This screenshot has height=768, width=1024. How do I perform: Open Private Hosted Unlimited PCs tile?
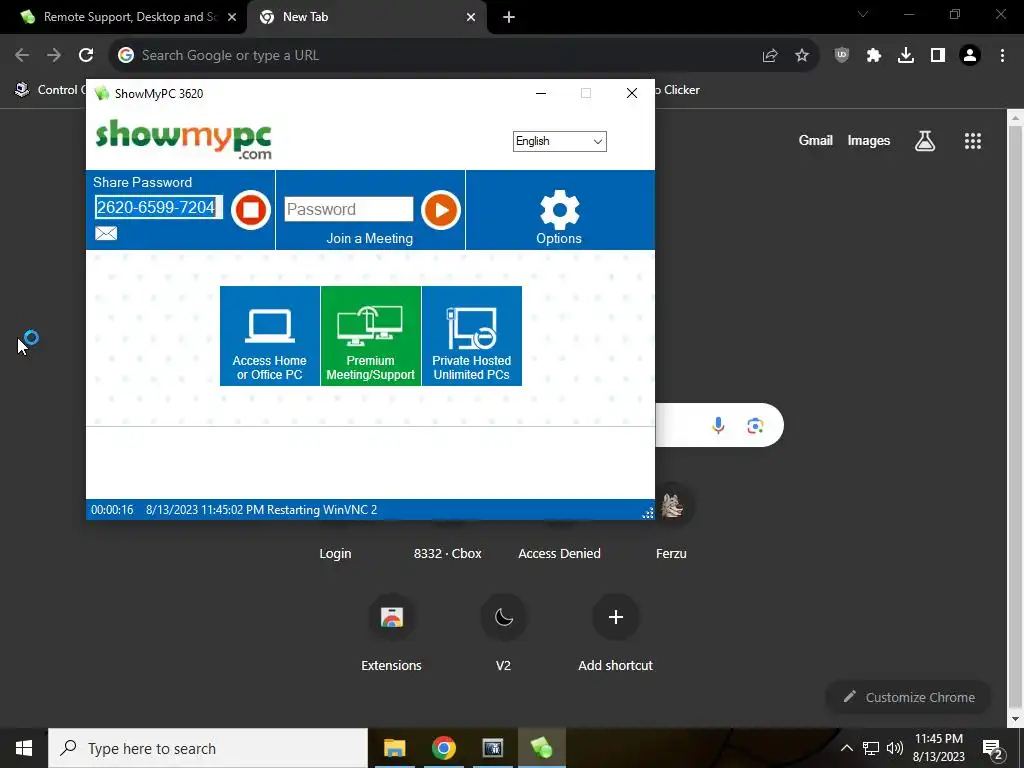(x=472, y=336)
